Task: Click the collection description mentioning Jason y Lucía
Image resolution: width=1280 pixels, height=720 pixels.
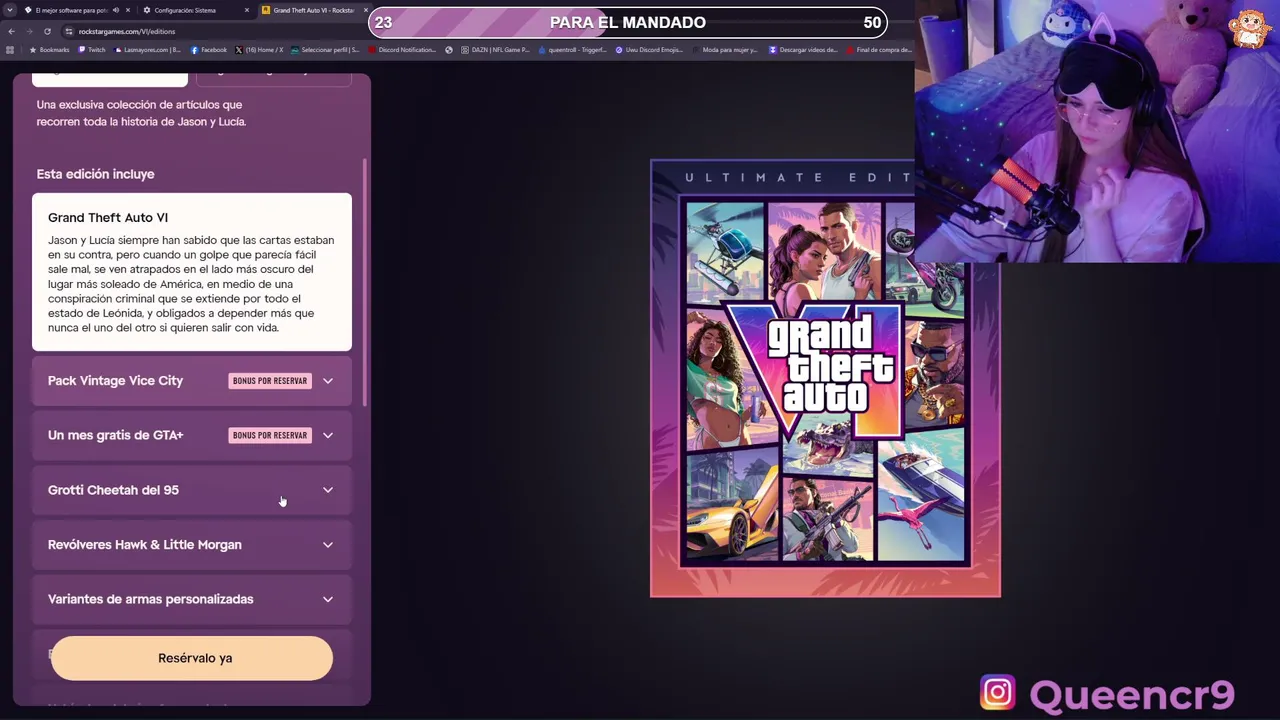Action: point(141,113)
